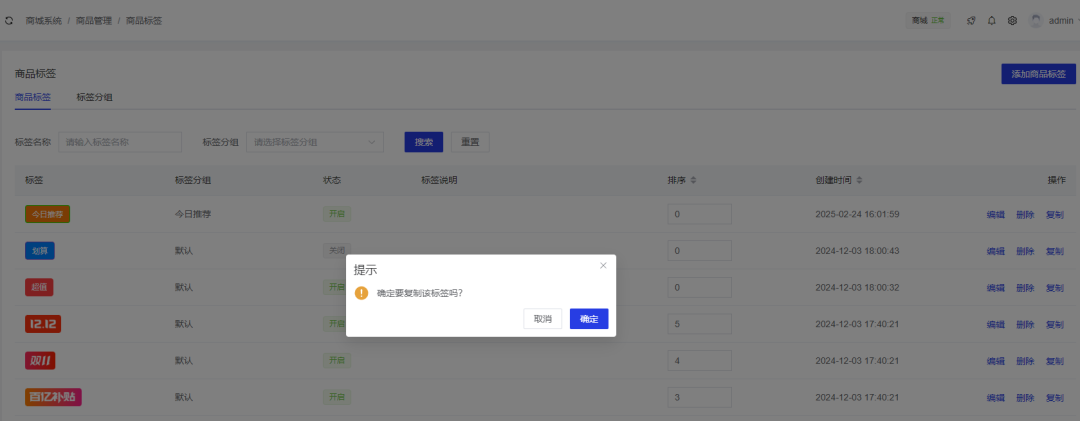The image size is (1080, 421).
Task: Click the sort order field for 12.12 tag
Action: (699, 324)
